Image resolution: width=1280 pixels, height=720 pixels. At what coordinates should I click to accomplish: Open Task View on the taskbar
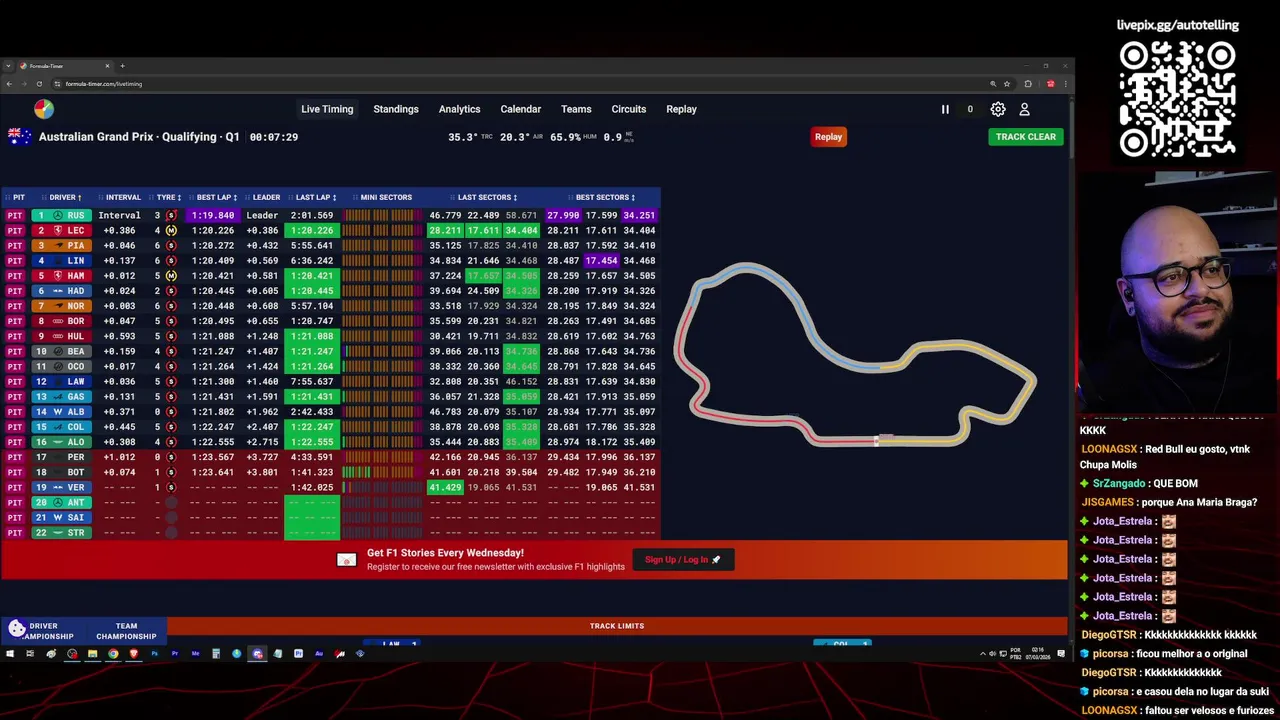click(x=30, y=654)
